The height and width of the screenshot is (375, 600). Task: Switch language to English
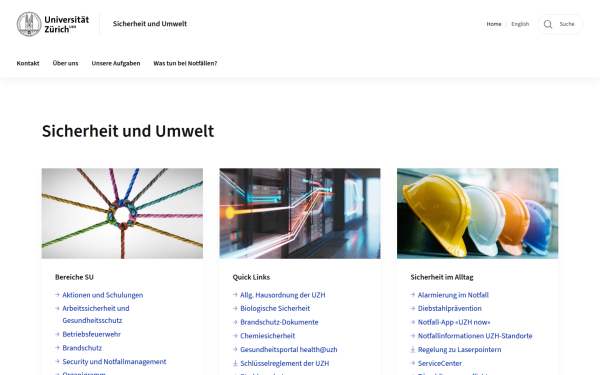click(x=520, y=24)
